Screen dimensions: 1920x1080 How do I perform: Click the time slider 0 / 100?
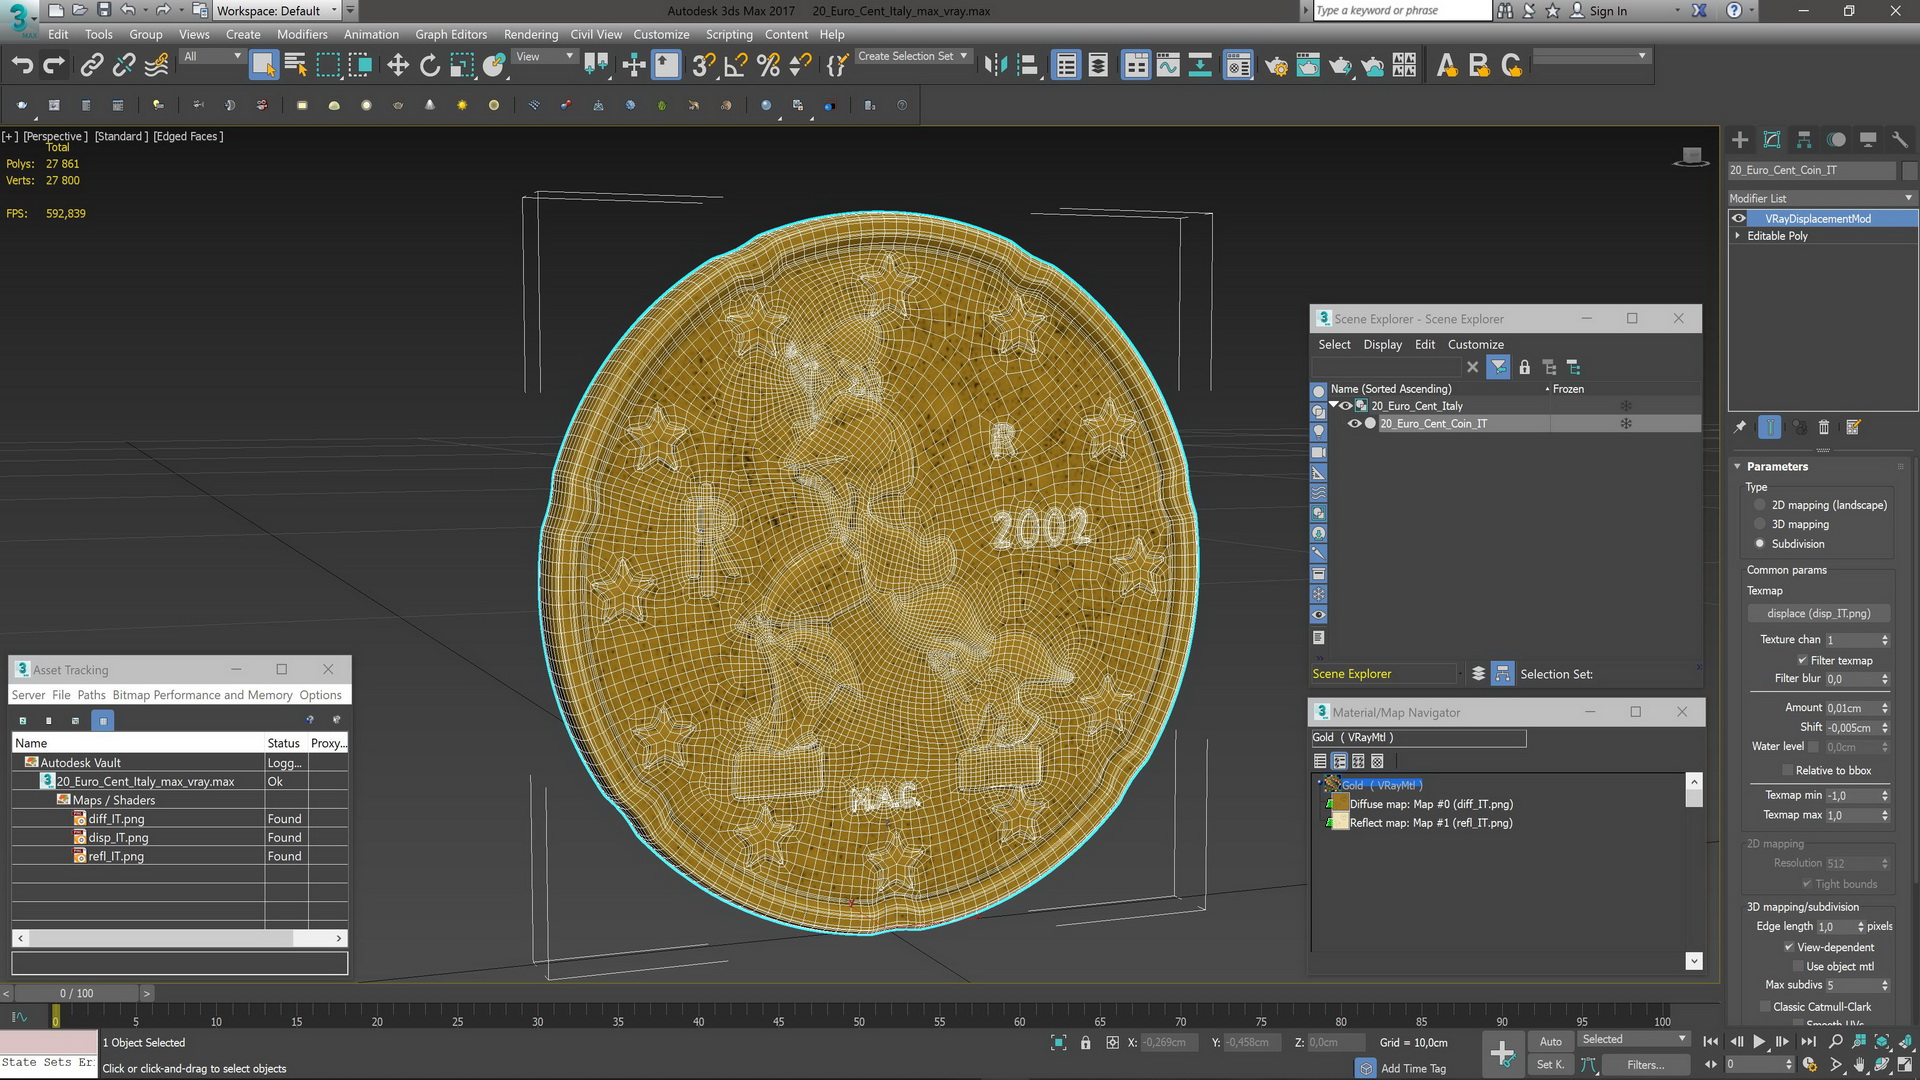[76, 993]
